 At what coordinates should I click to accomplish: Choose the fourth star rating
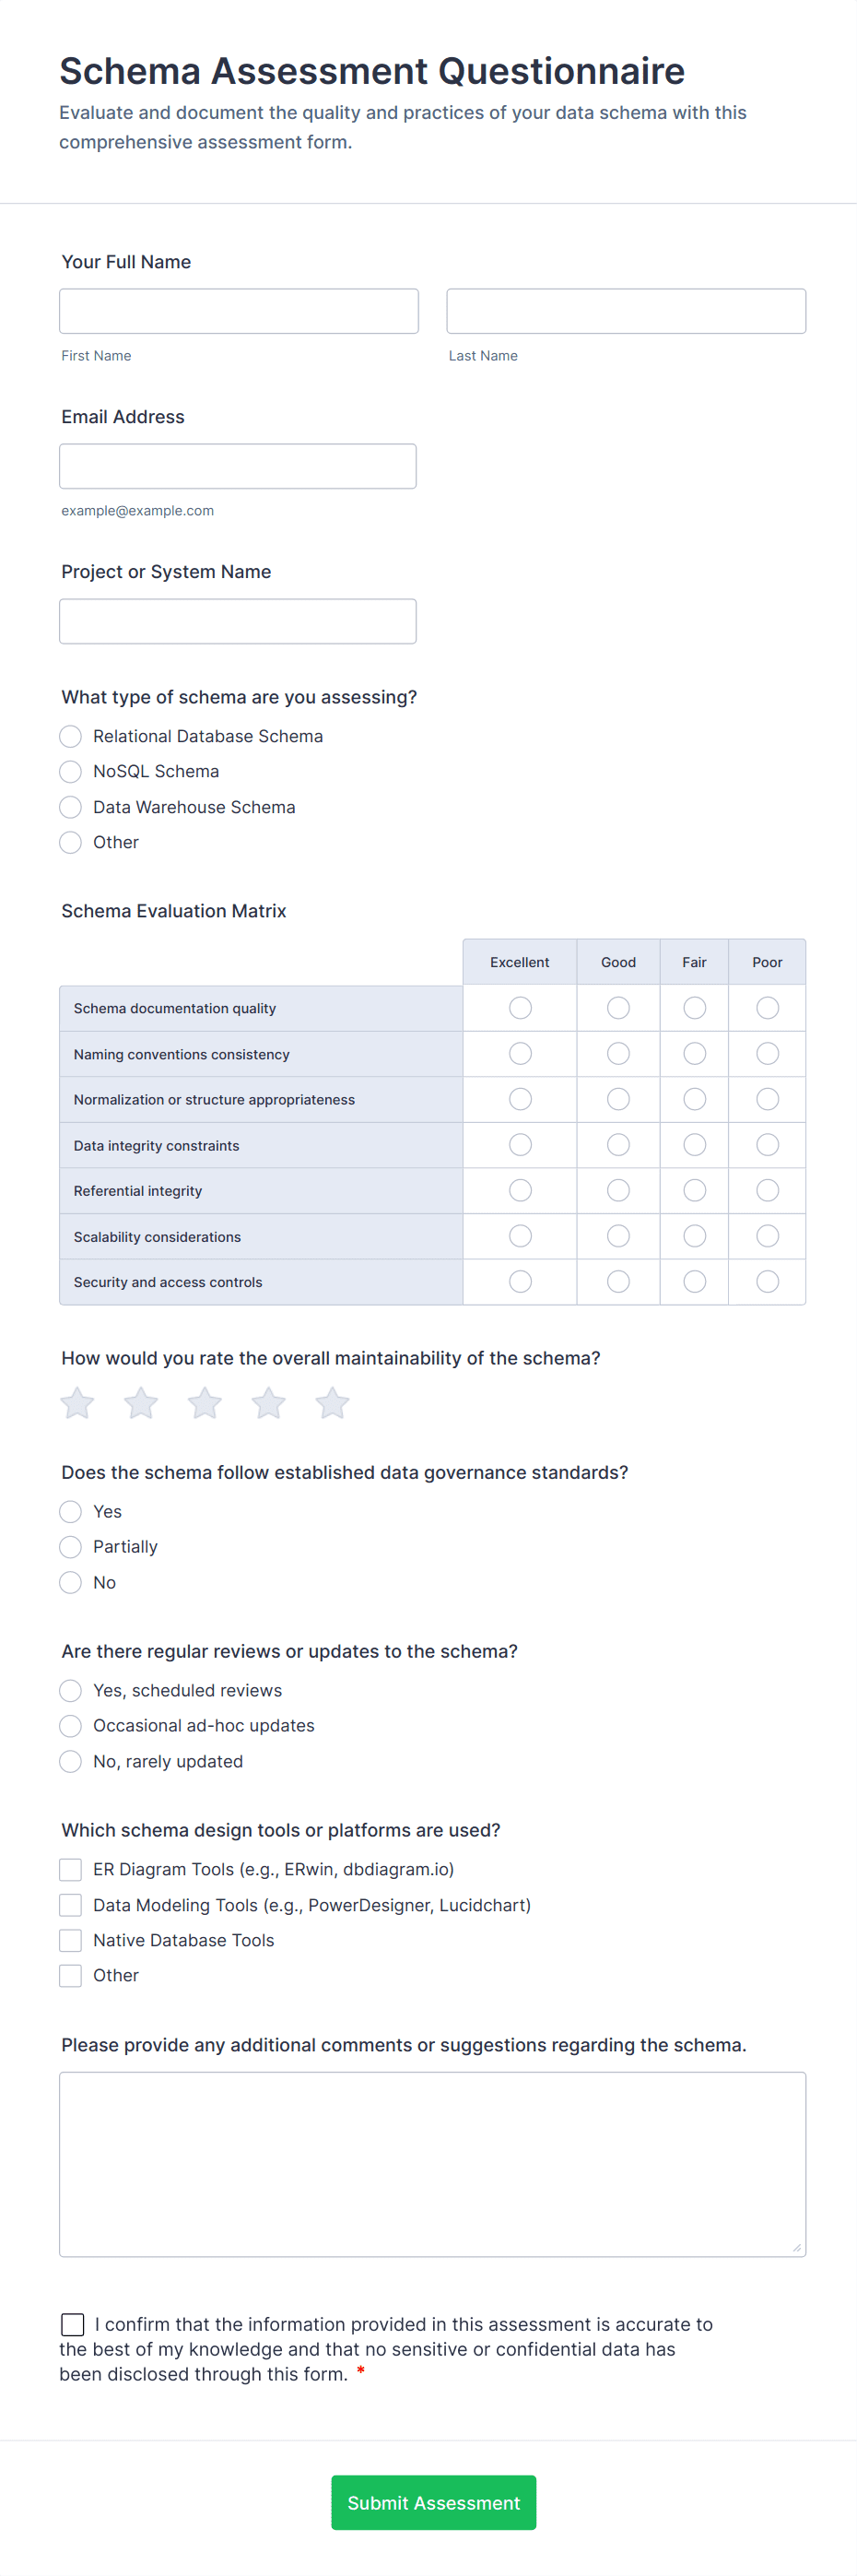(268, 1403)
